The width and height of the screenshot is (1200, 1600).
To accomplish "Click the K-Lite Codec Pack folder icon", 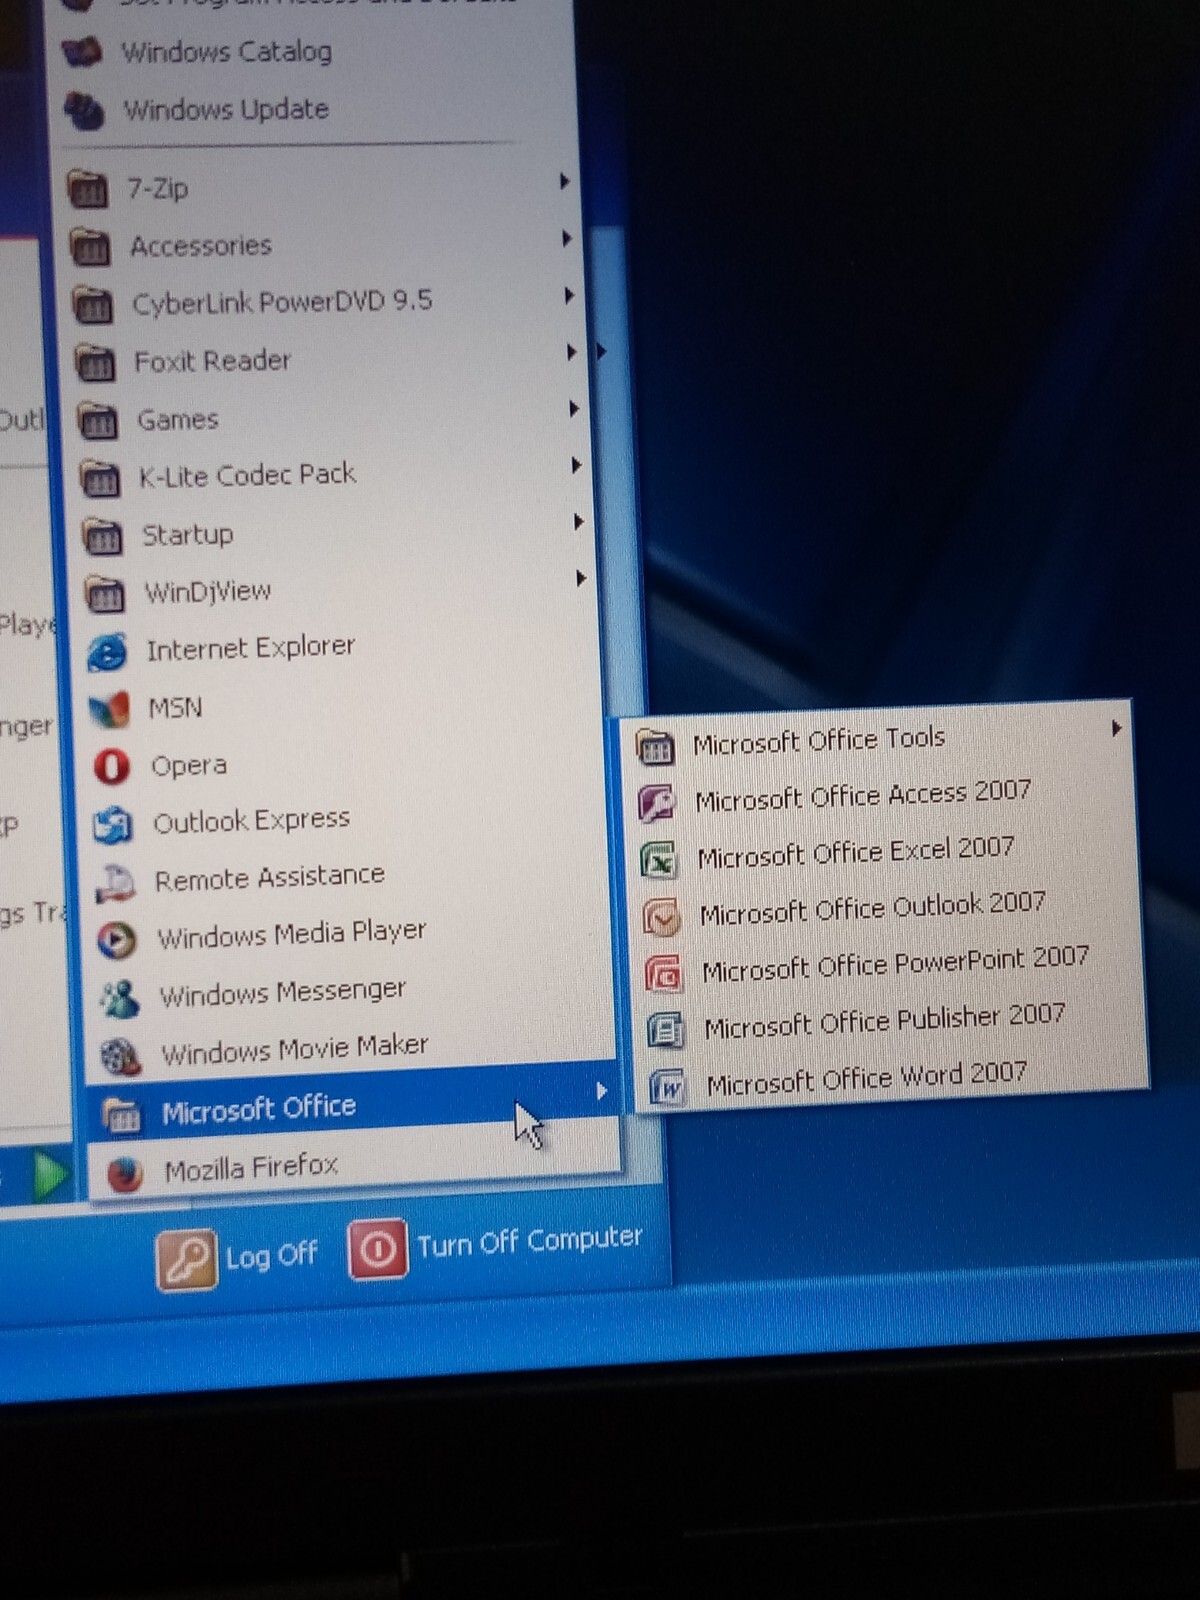I will (101, 478).
